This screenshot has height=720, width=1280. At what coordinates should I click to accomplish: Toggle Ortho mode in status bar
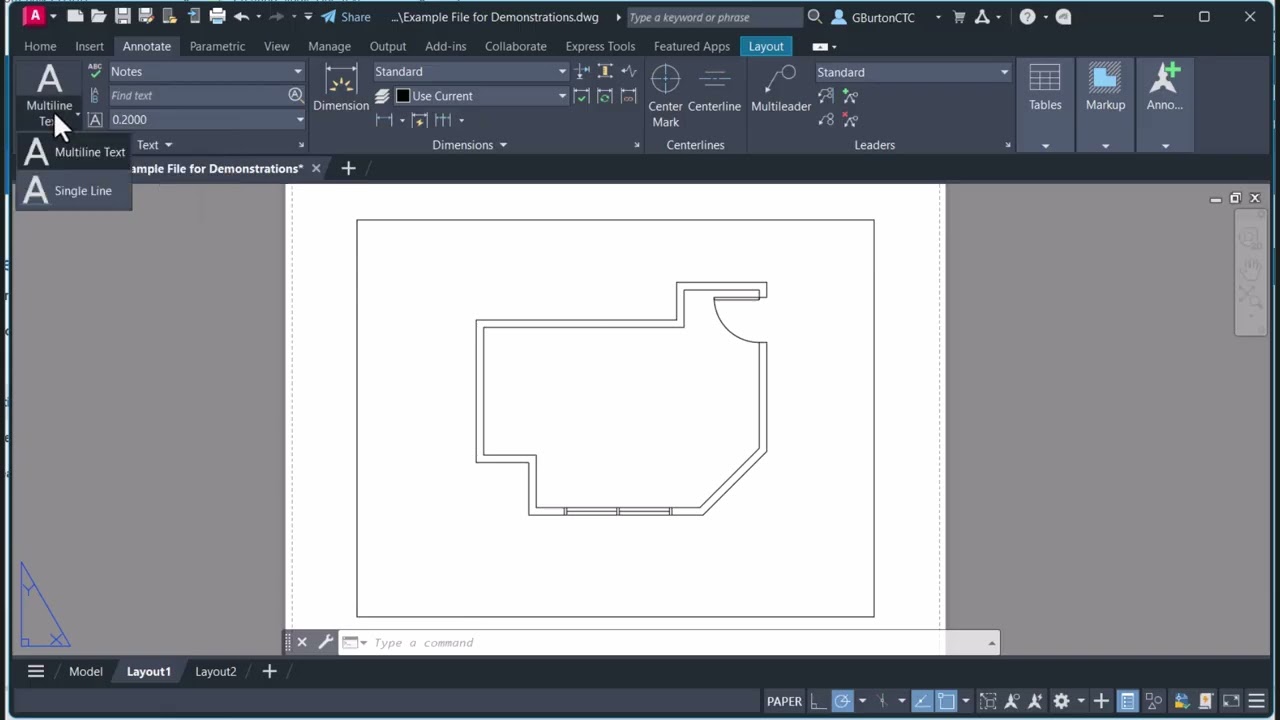[x=818, y=701]
